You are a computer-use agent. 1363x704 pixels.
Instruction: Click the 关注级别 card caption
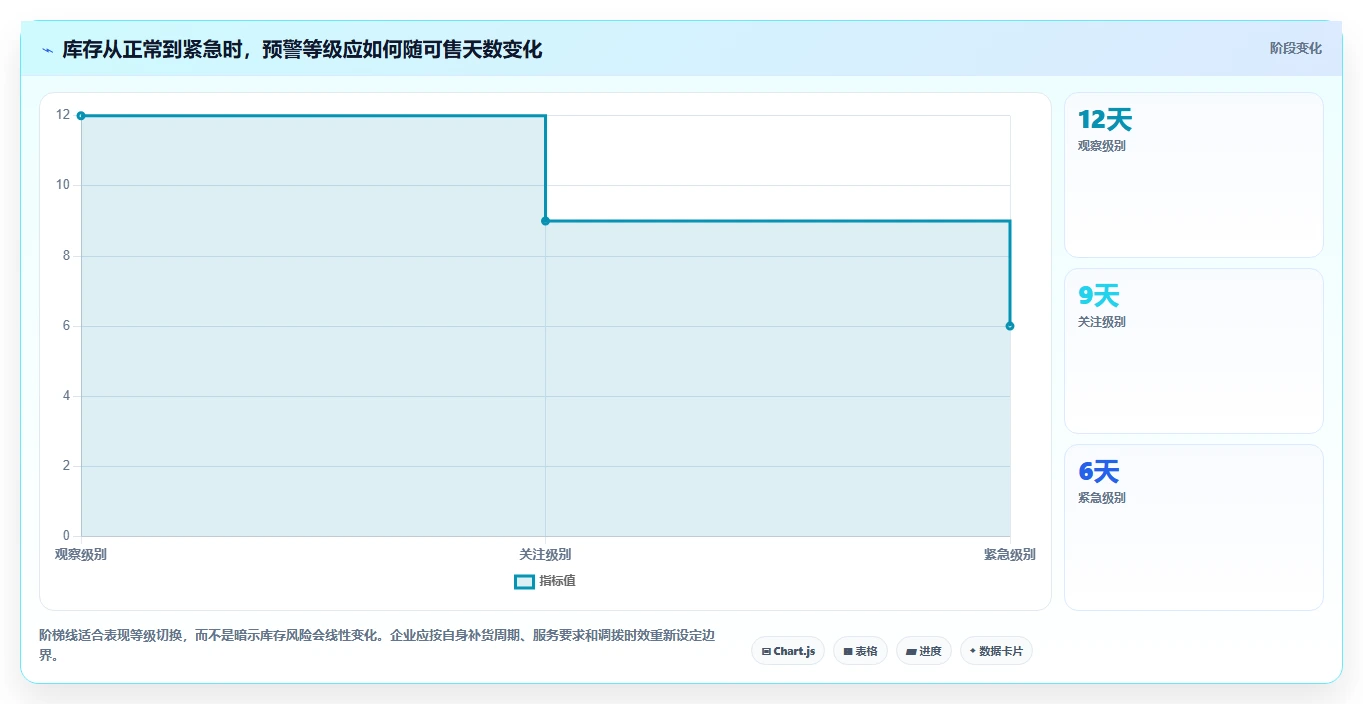pos(1101,322)
